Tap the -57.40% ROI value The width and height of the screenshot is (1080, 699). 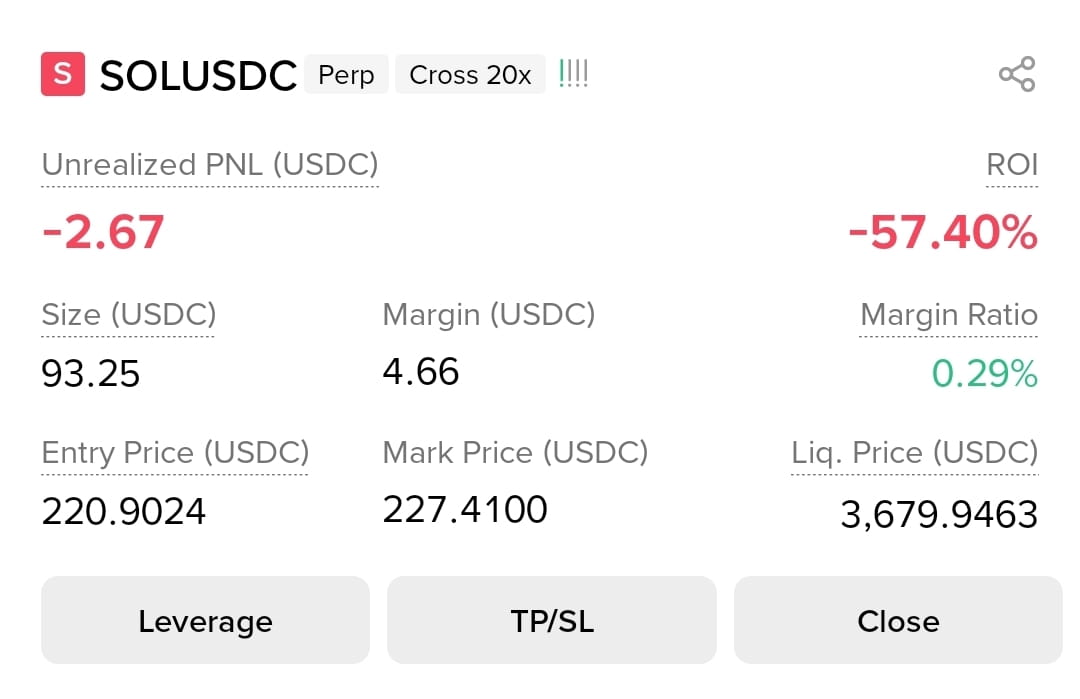943,232
